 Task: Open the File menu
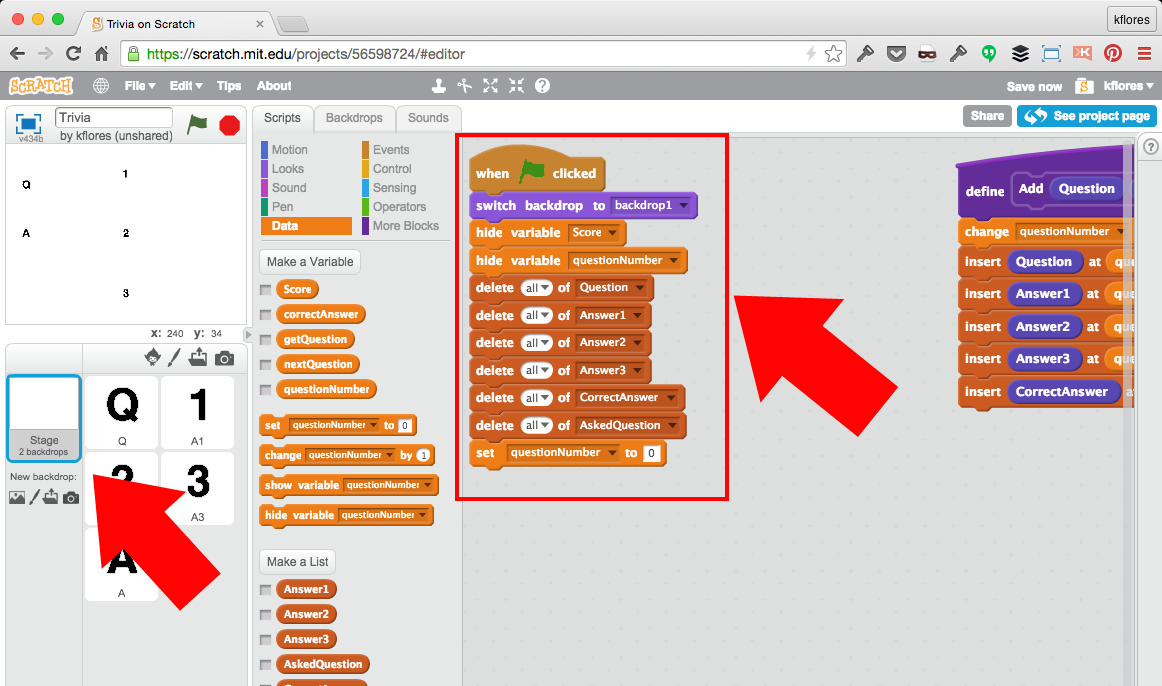point(139,86)
